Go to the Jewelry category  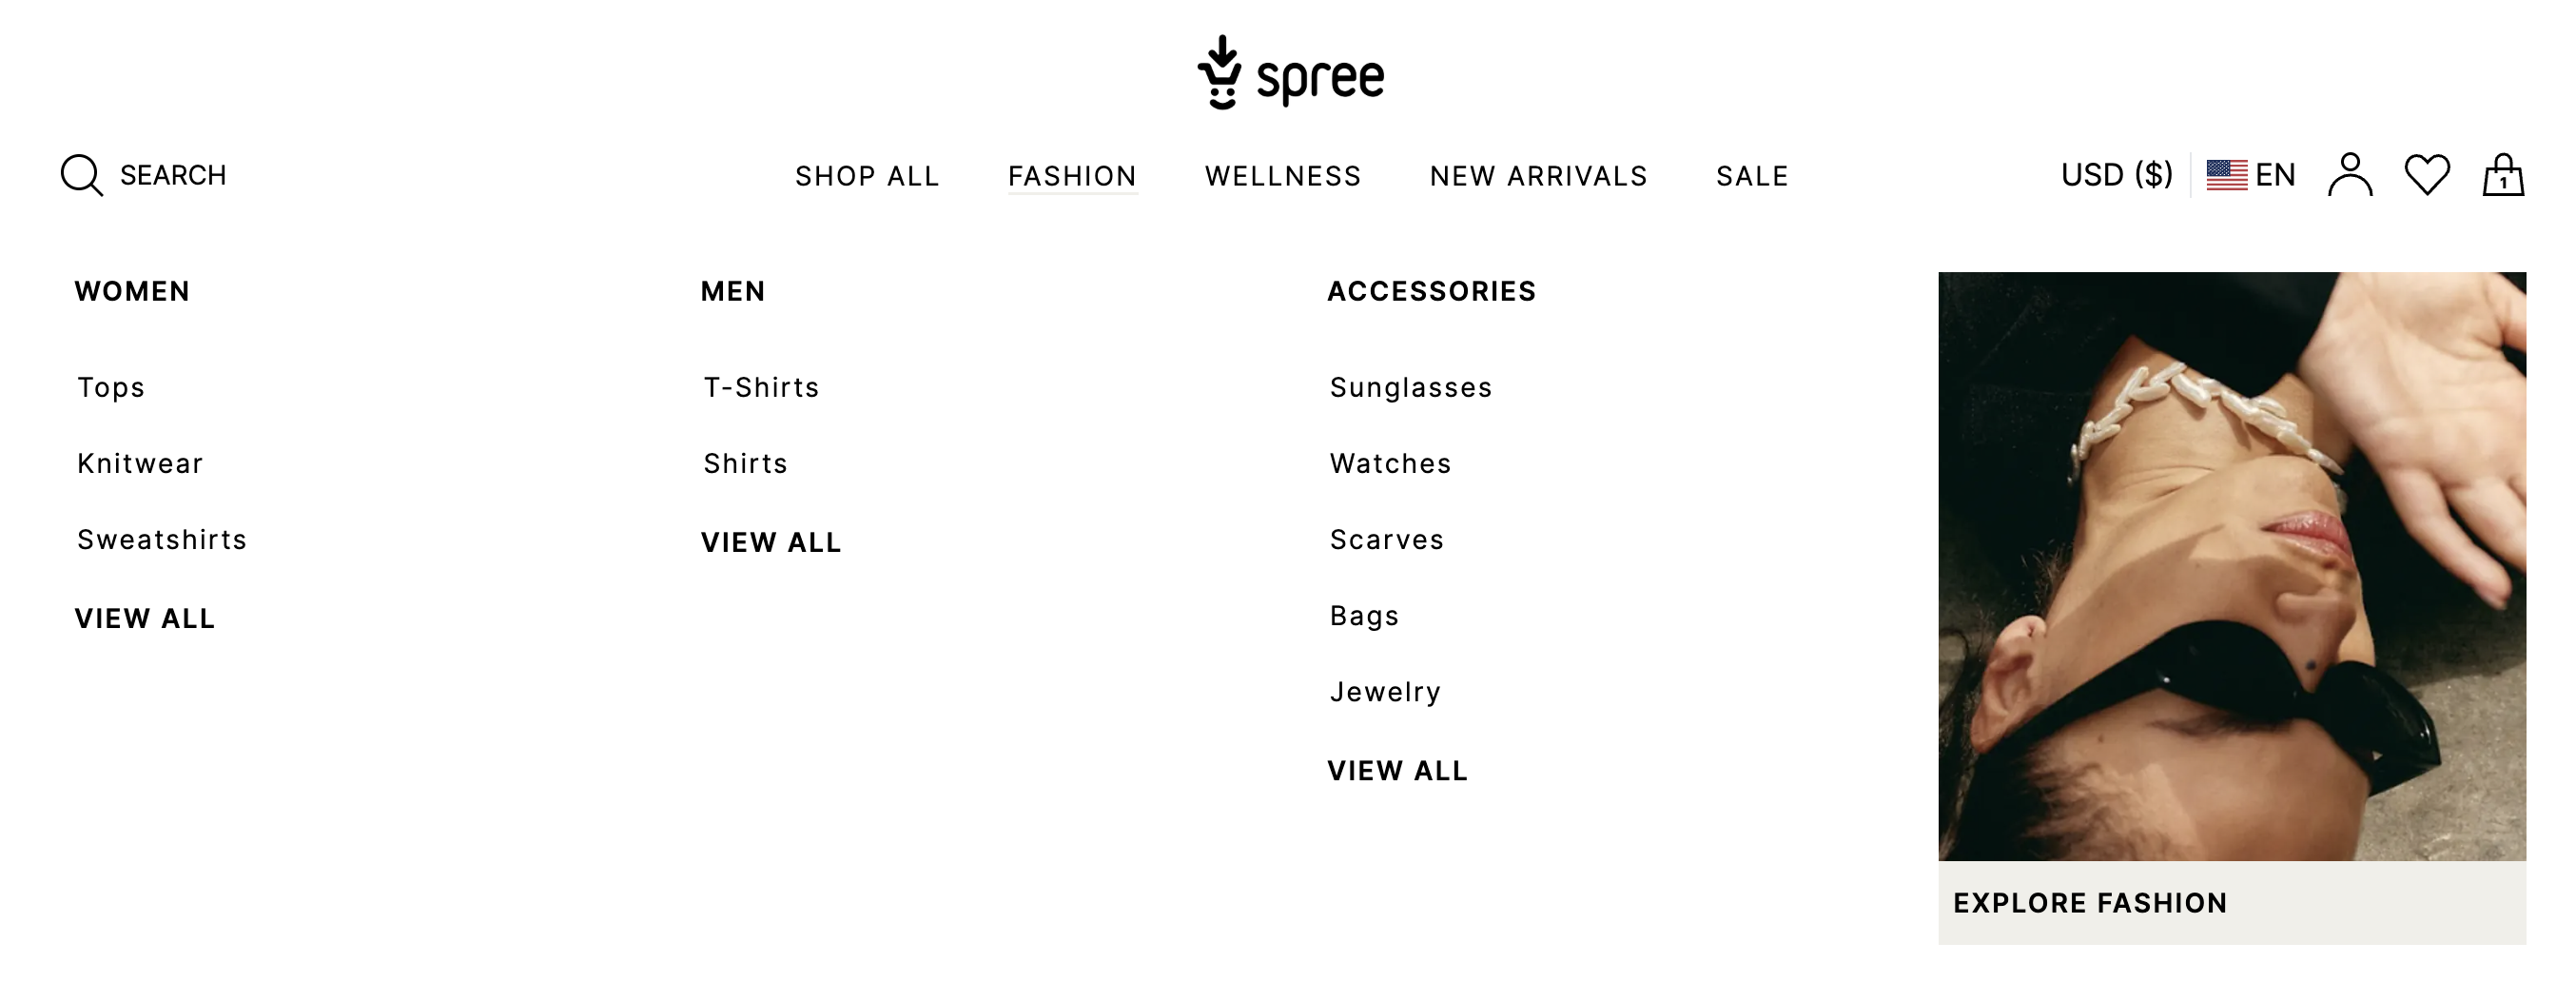1385,692
